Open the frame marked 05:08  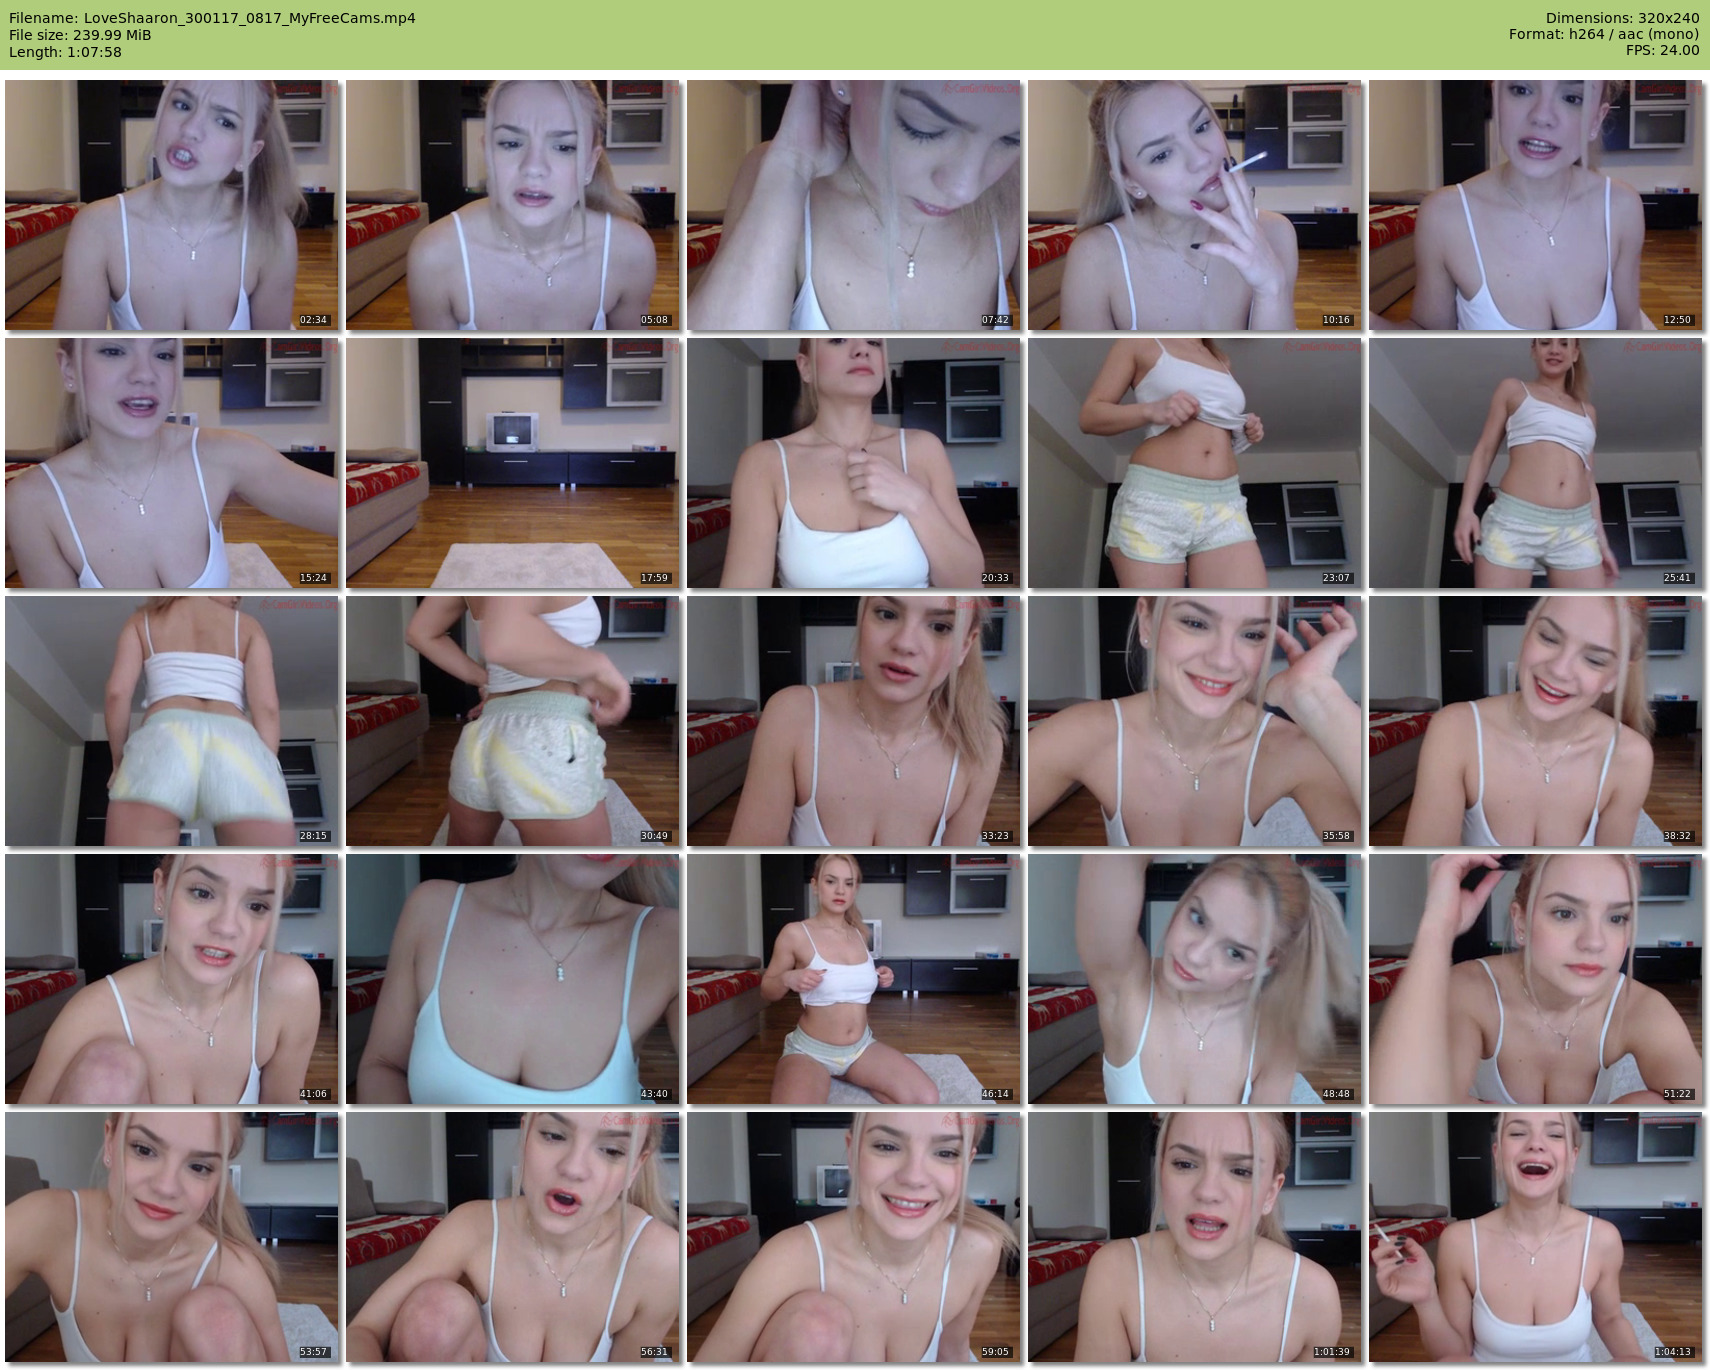(513, 205)
